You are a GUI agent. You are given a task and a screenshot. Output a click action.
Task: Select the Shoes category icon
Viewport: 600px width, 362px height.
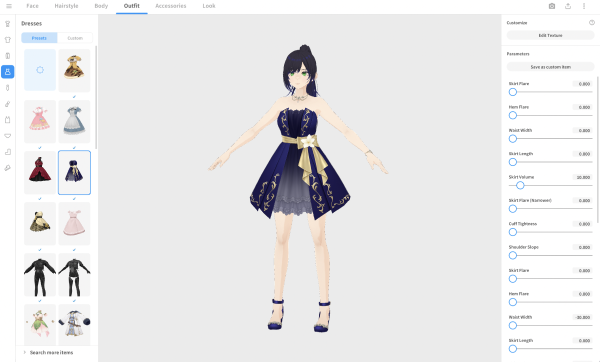[8, 168]
